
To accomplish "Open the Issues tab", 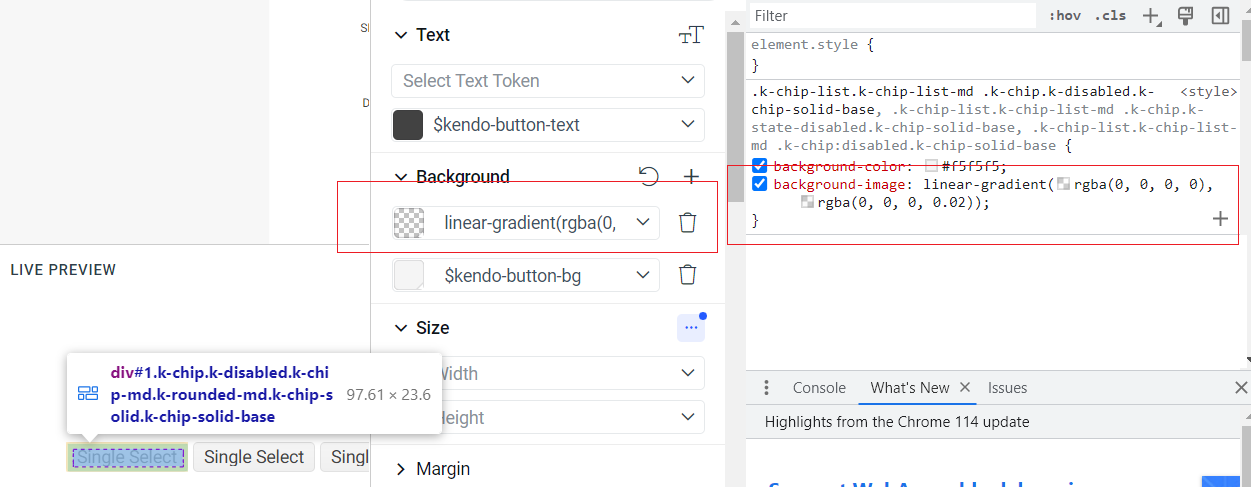I will tap(1007, 388).
